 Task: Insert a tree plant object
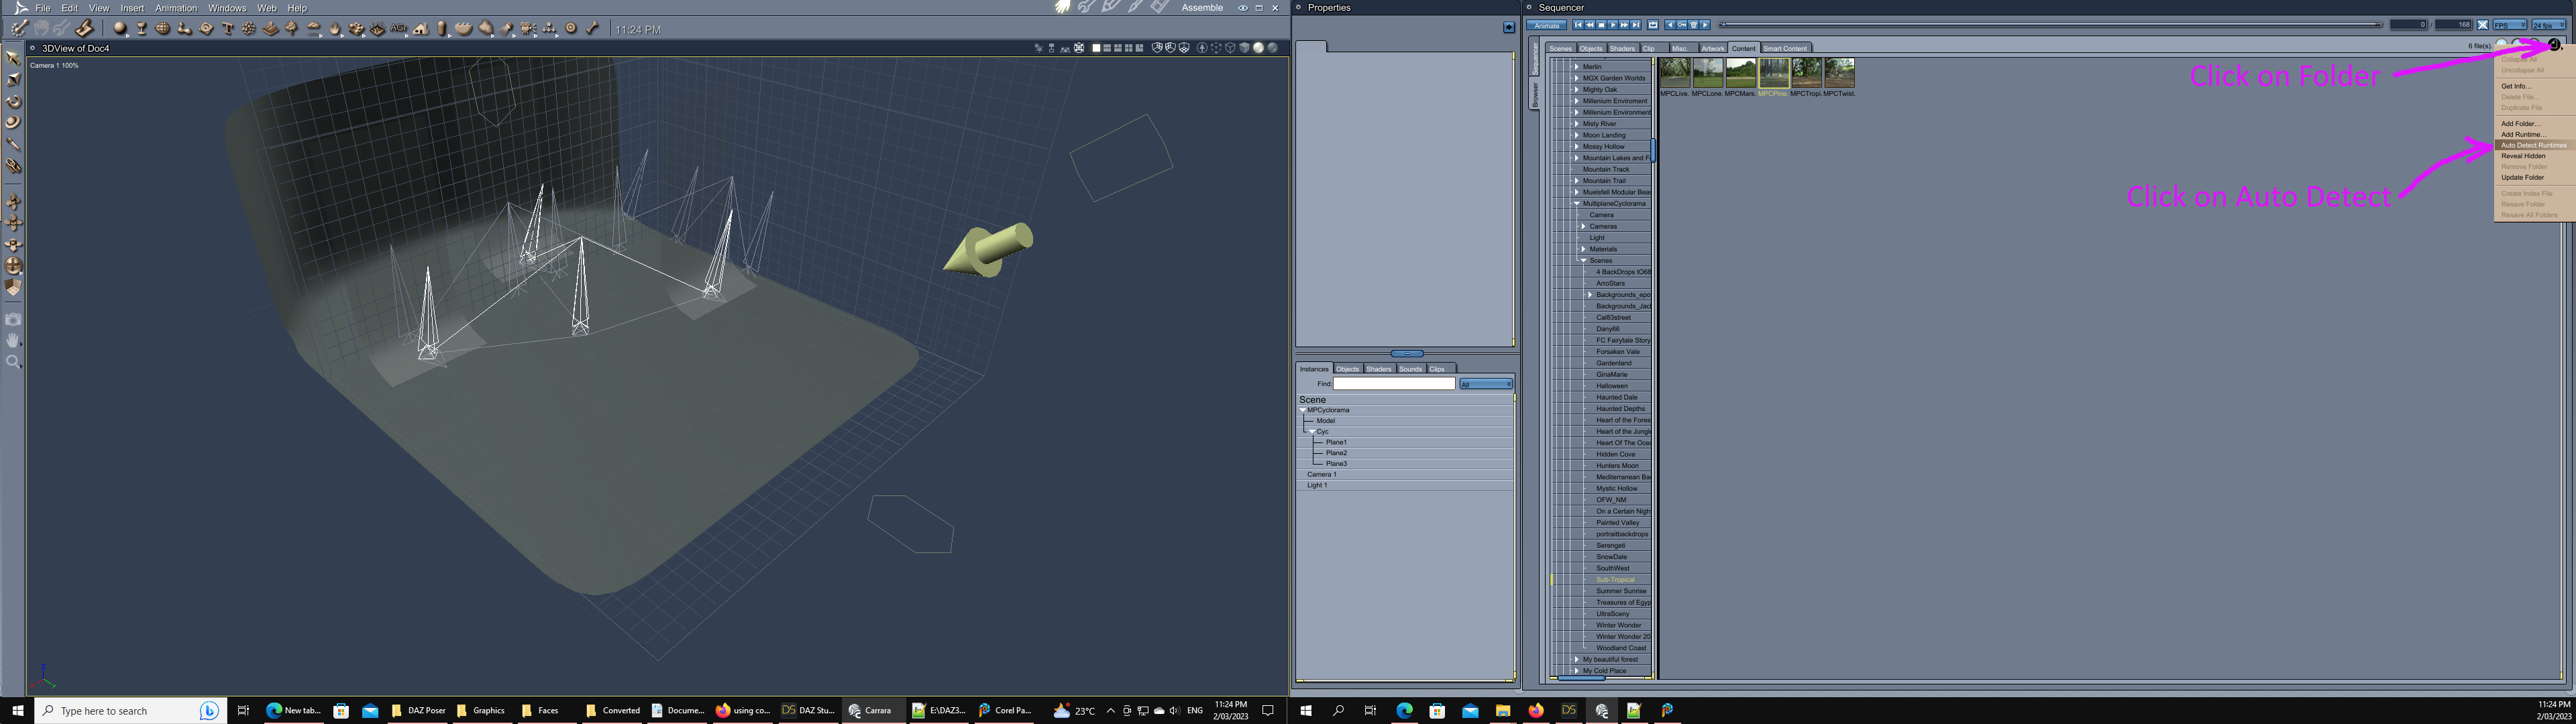(292, 28)
